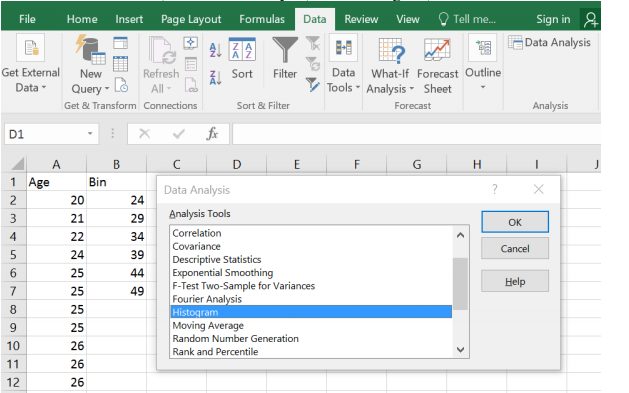Screen dimensions: 629x393
Task: Confirm the formula bar entry
Action: pos(179,134)
